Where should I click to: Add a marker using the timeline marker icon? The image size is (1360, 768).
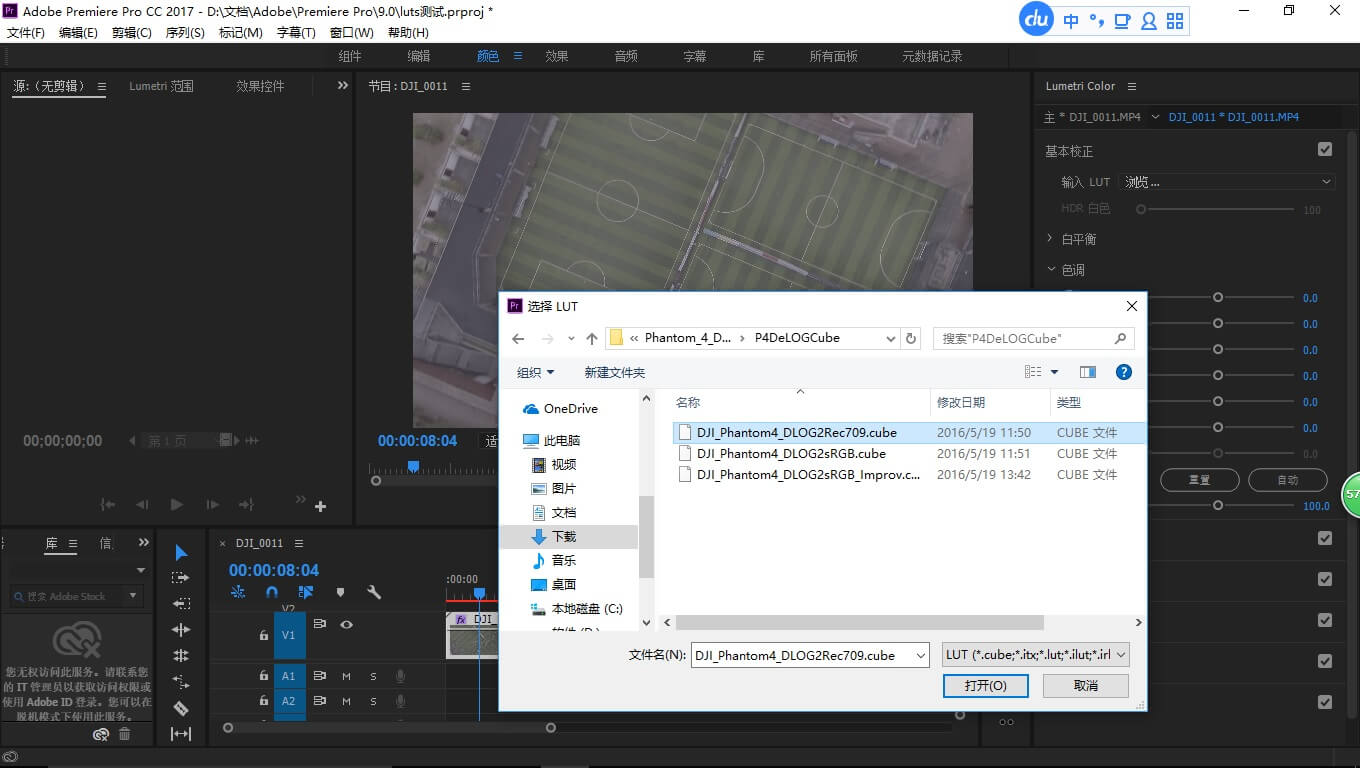340,592
